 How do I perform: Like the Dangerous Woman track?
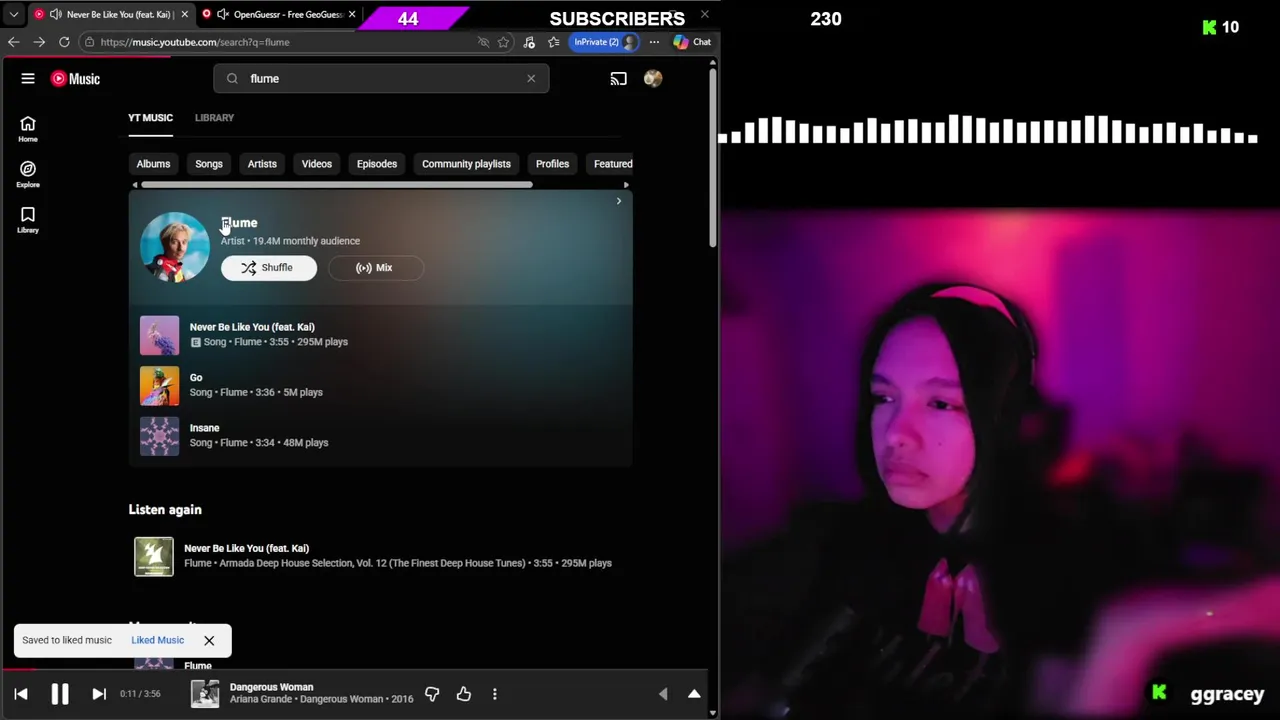click(x=464, y=694)
